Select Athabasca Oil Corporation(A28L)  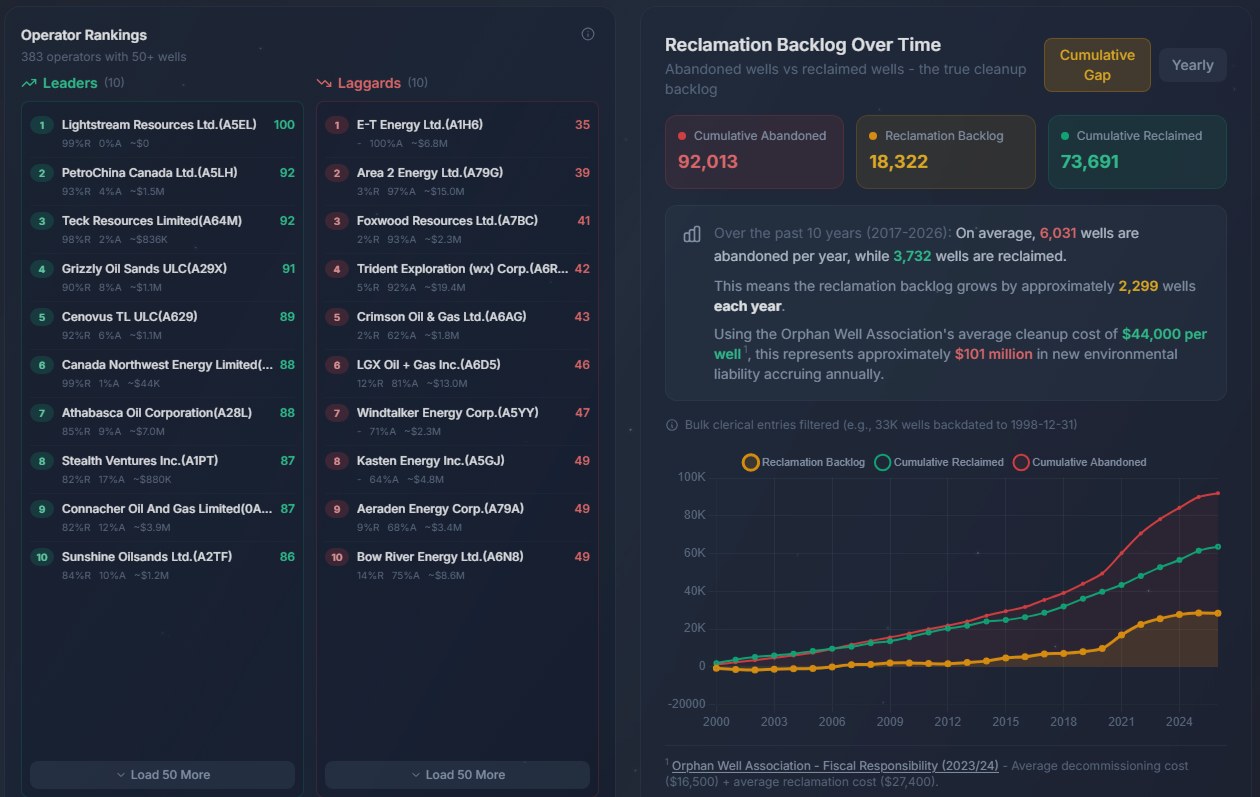click(x=162, y=421)
